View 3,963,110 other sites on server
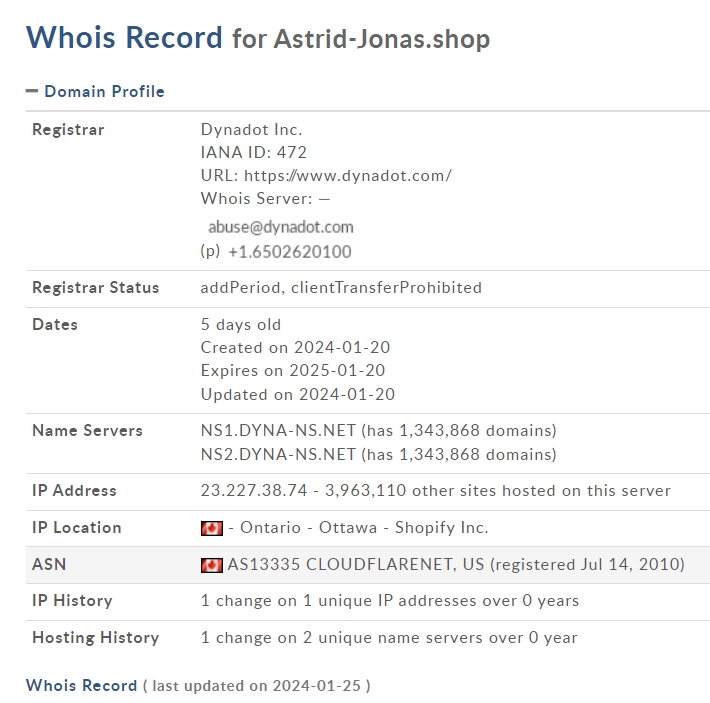Viewport: 710px width, 703px height. click(x=498, y=491)
